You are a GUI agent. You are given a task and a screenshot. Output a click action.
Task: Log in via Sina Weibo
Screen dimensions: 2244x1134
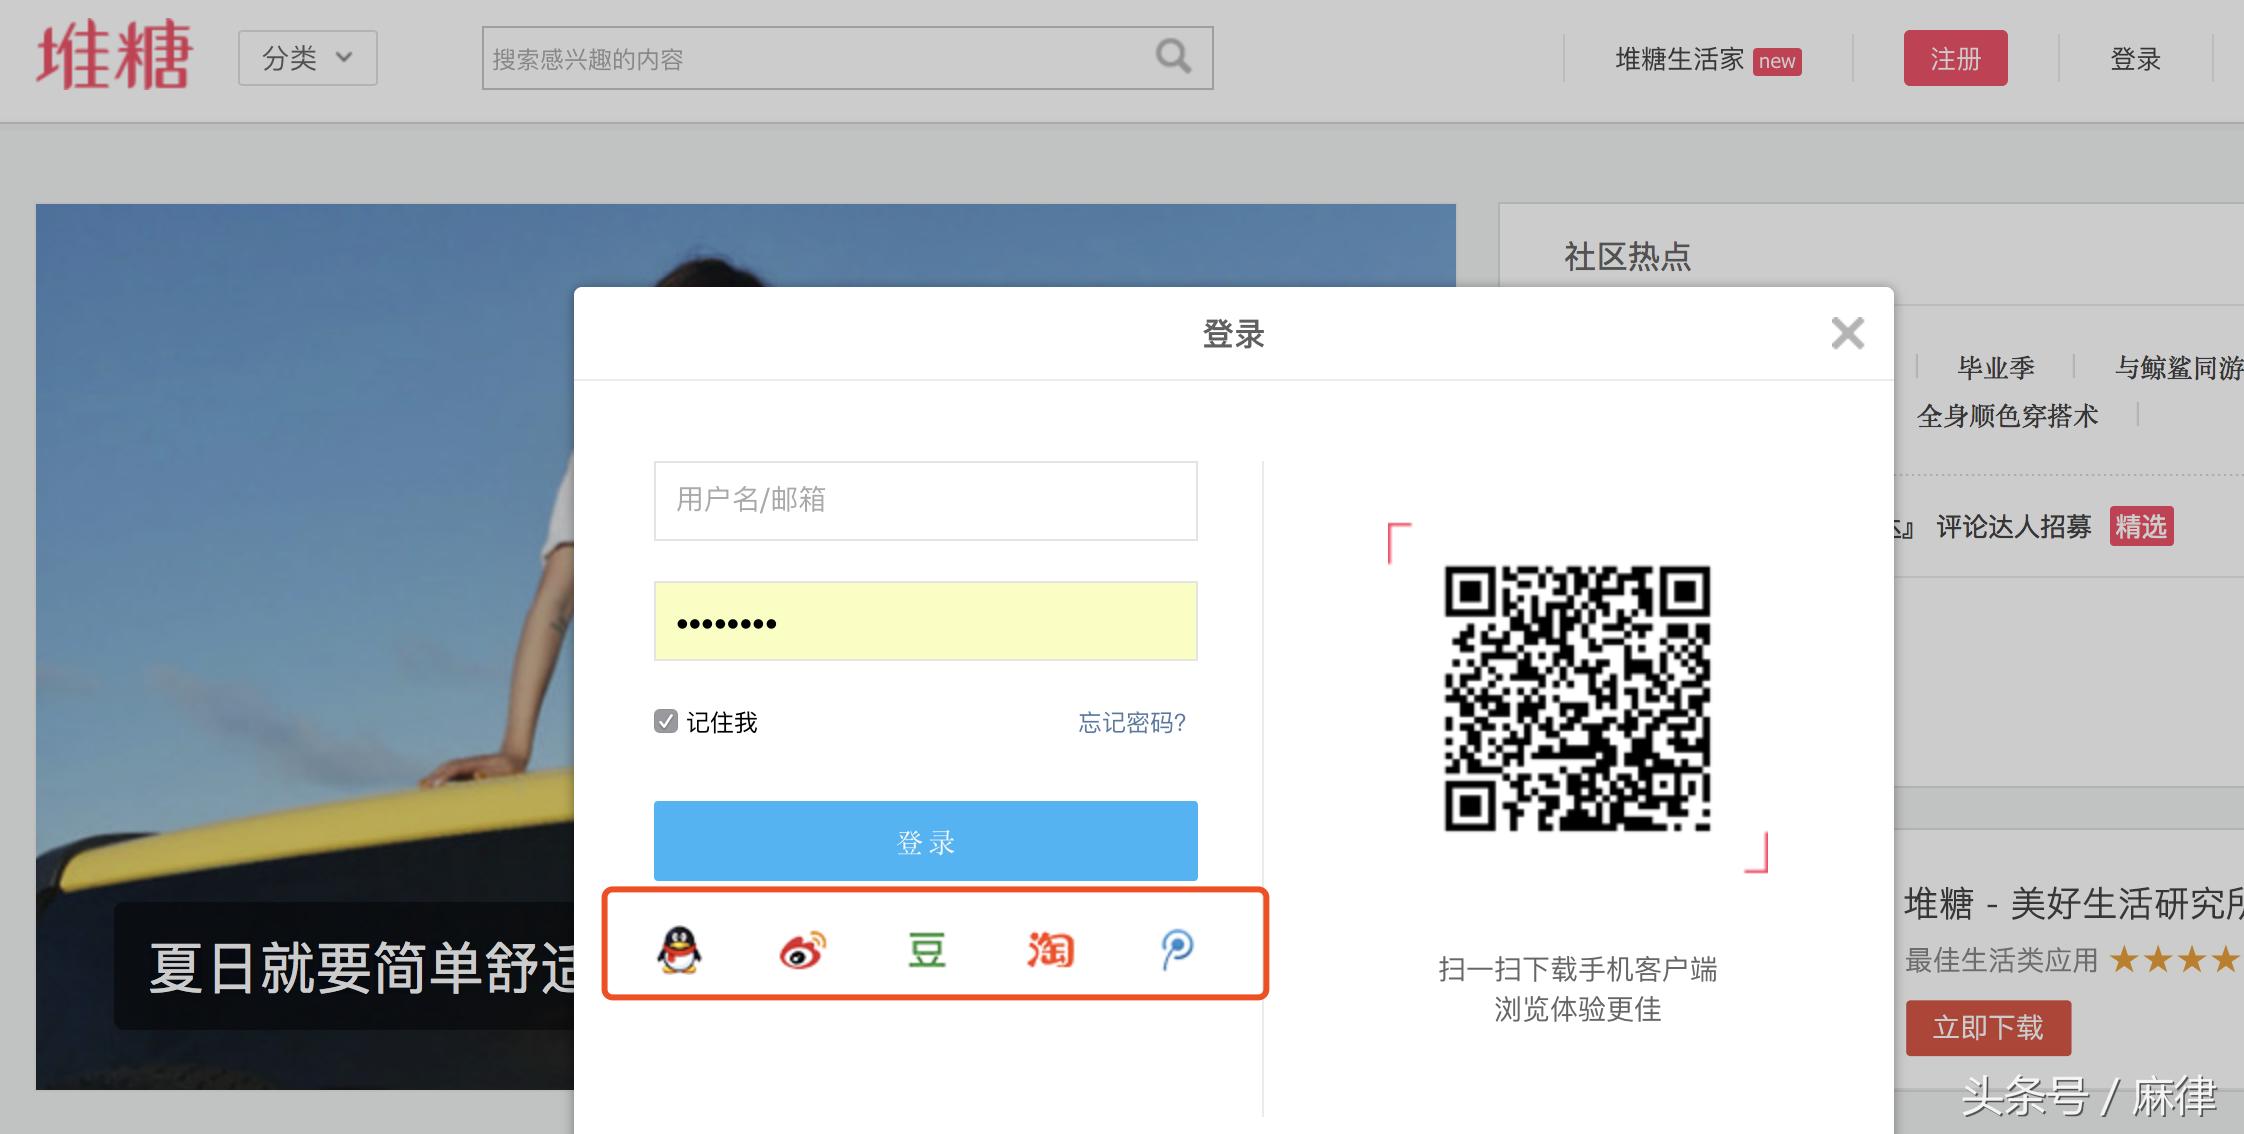coord(800,951)
